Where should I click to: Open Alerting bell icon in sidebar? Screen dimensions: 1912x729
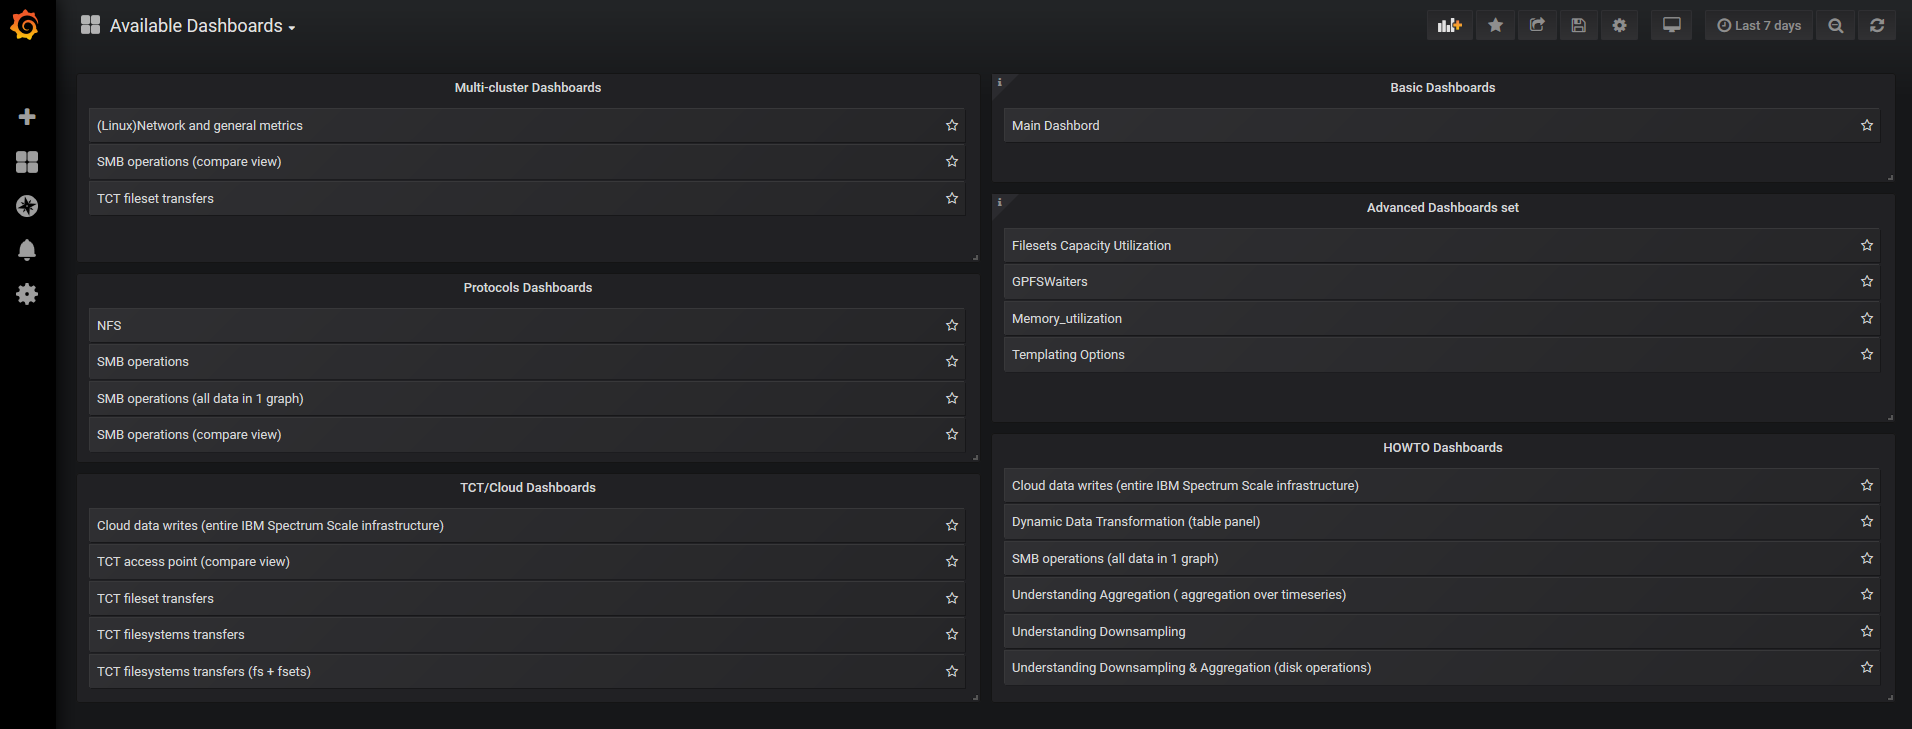pos(27,250)
